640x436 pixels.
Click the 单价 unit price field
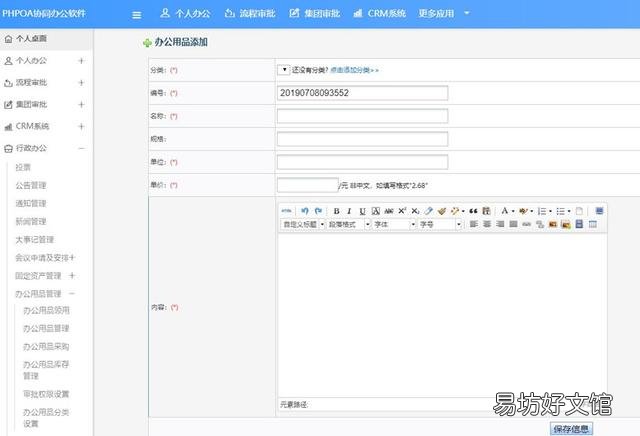(x=308, y=185)
